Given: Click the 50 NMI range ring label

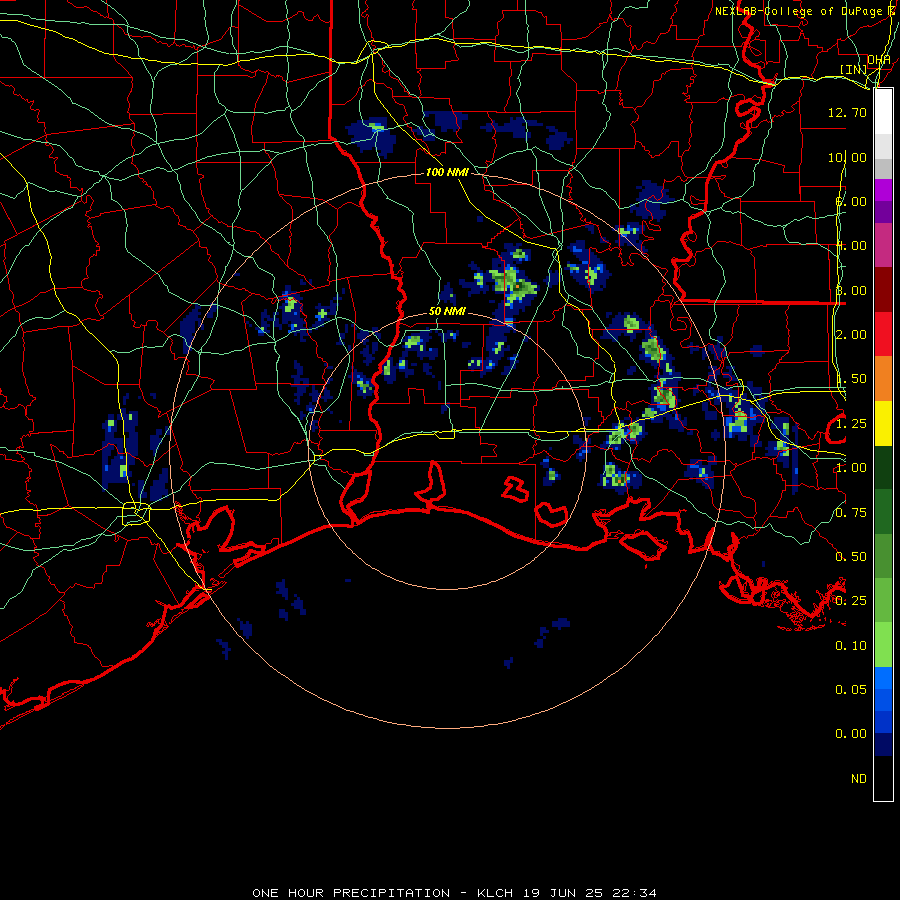Looking at the screenshot, I should (x=447, y=311).
